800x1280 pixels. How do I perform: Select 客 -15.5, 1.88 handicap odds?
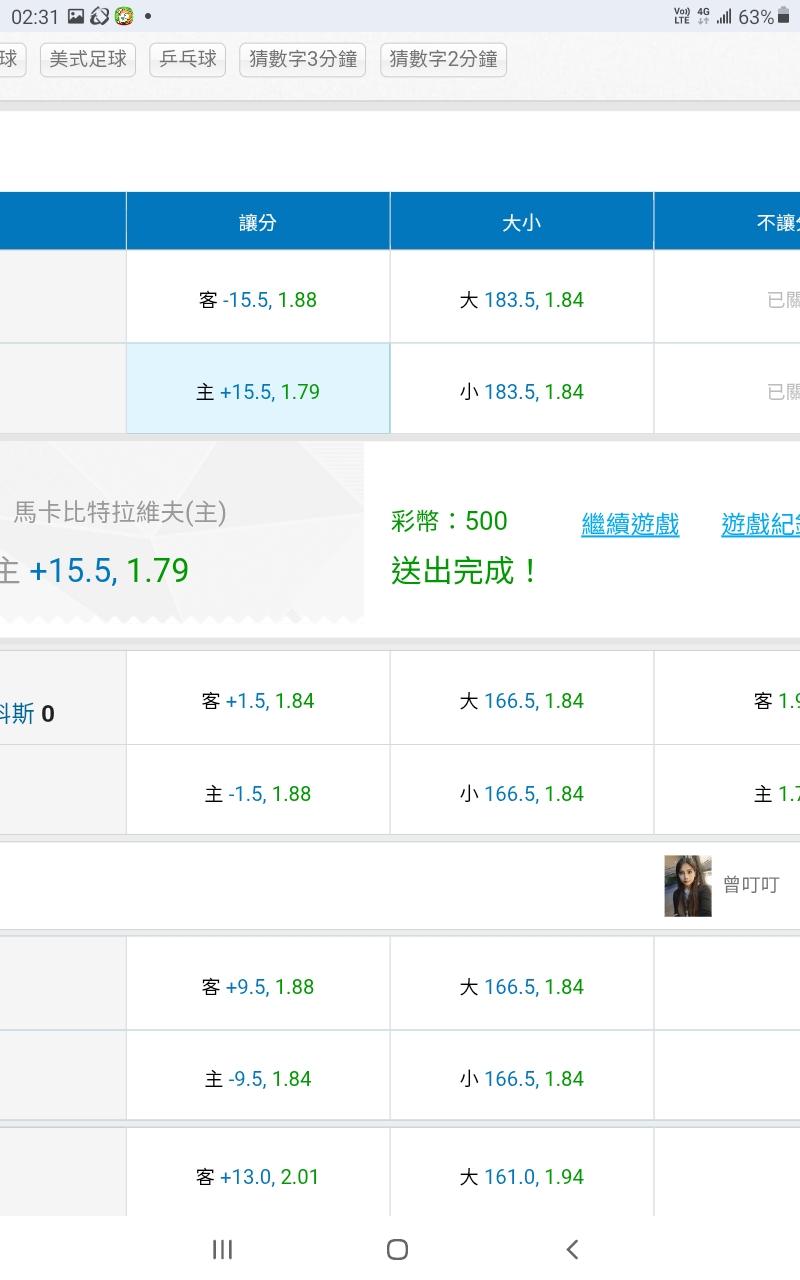[258, 300]
